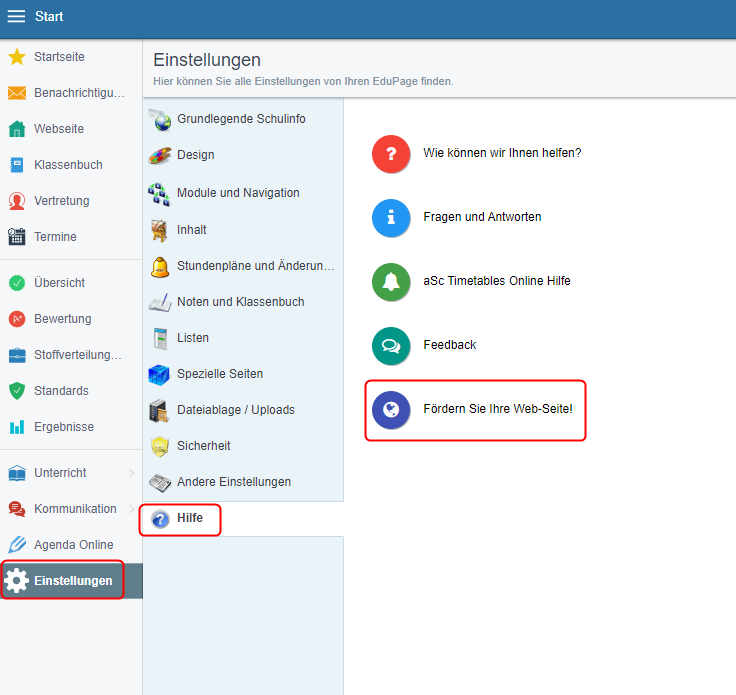736x695 pixels.
Task: Click the red question mark help circle
Action: (x=391, y=154)
